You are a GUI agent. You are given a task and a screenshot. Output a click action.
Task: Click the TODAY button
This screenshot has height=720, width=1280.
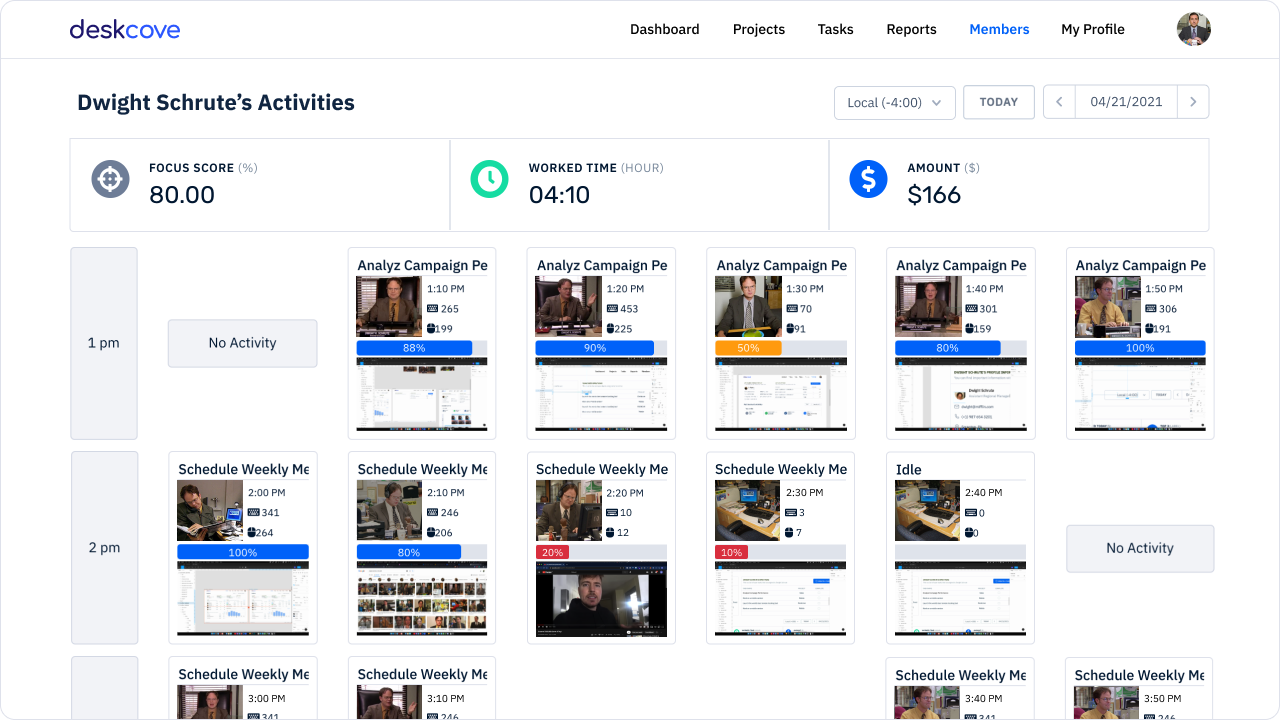coord(999,102)
